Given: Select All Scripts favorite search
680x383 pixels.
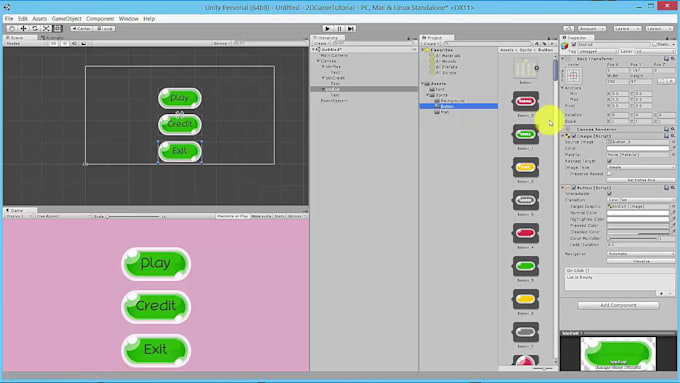Looking at the screenshot, I should tap(442, 72).
